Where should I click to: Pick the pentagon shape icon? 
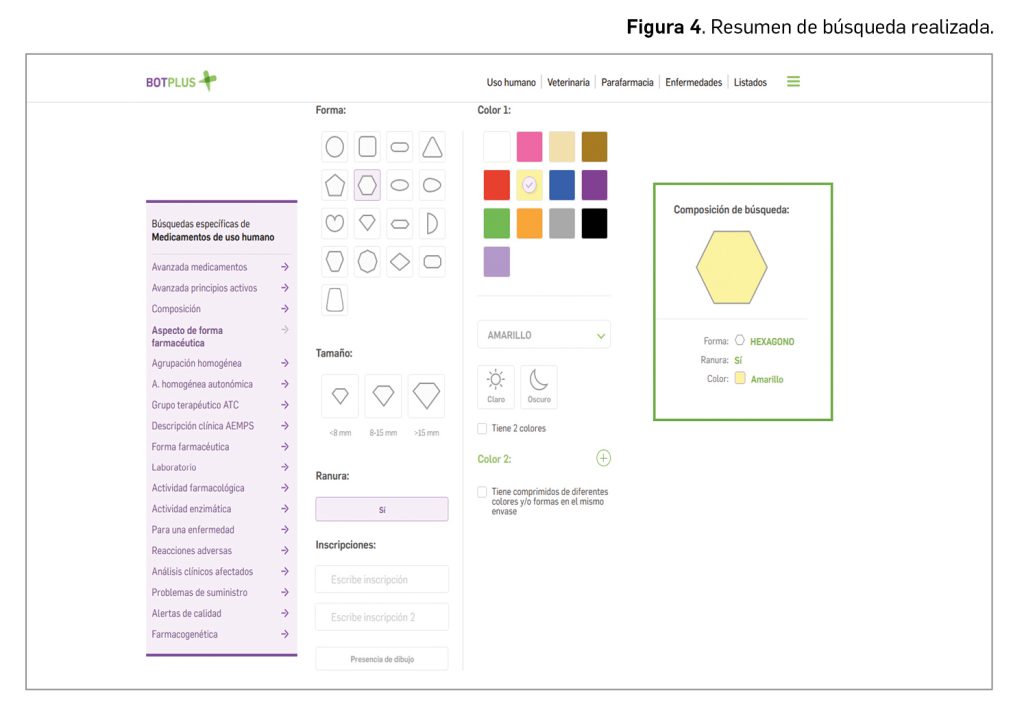335,185
